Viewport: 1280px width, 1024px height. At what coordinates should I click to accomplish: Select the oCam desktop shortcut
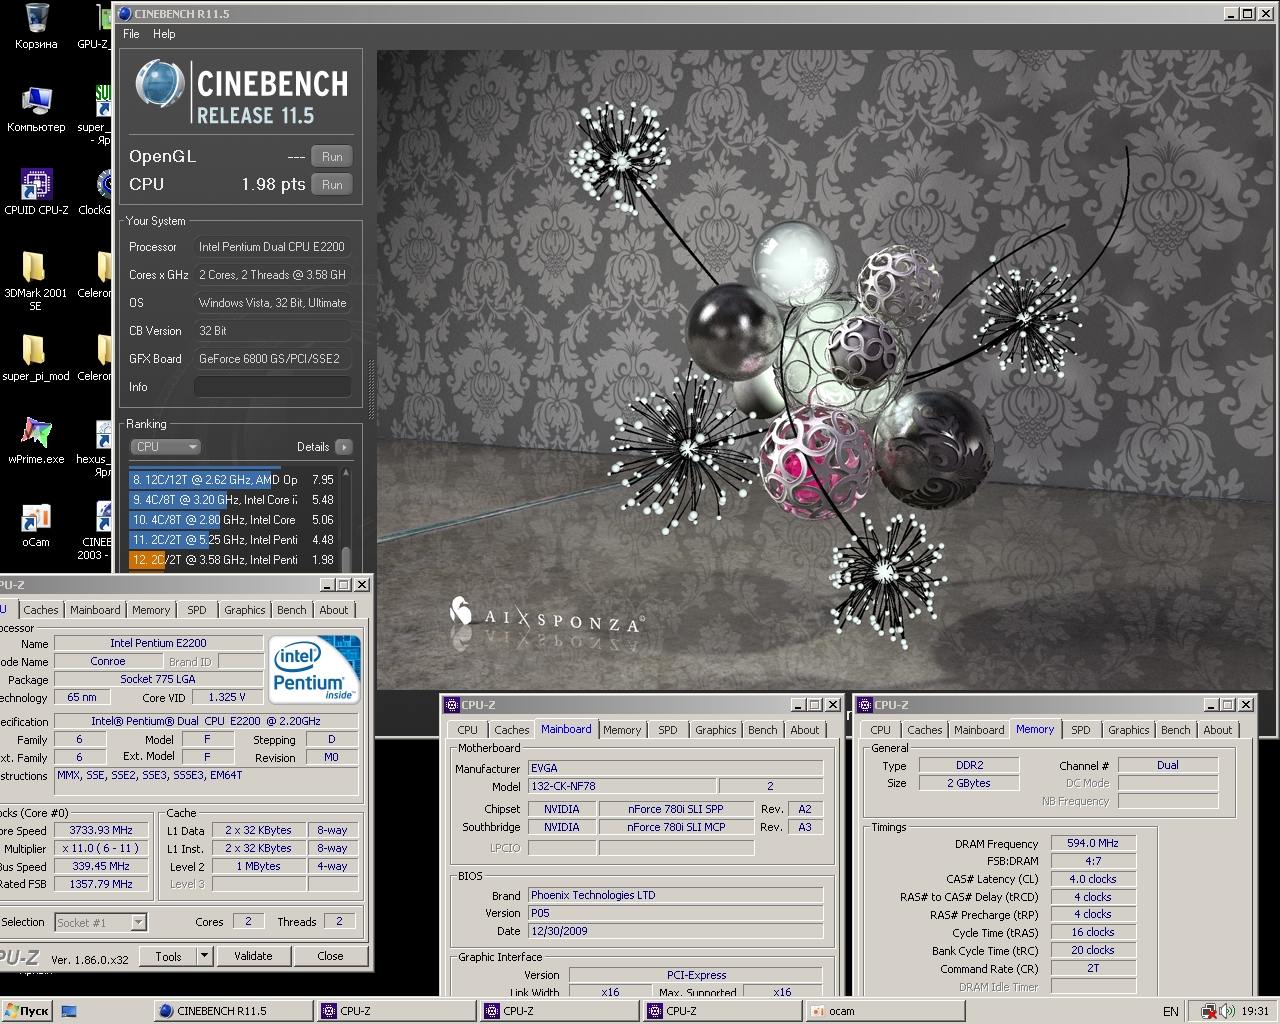(36, 524)
